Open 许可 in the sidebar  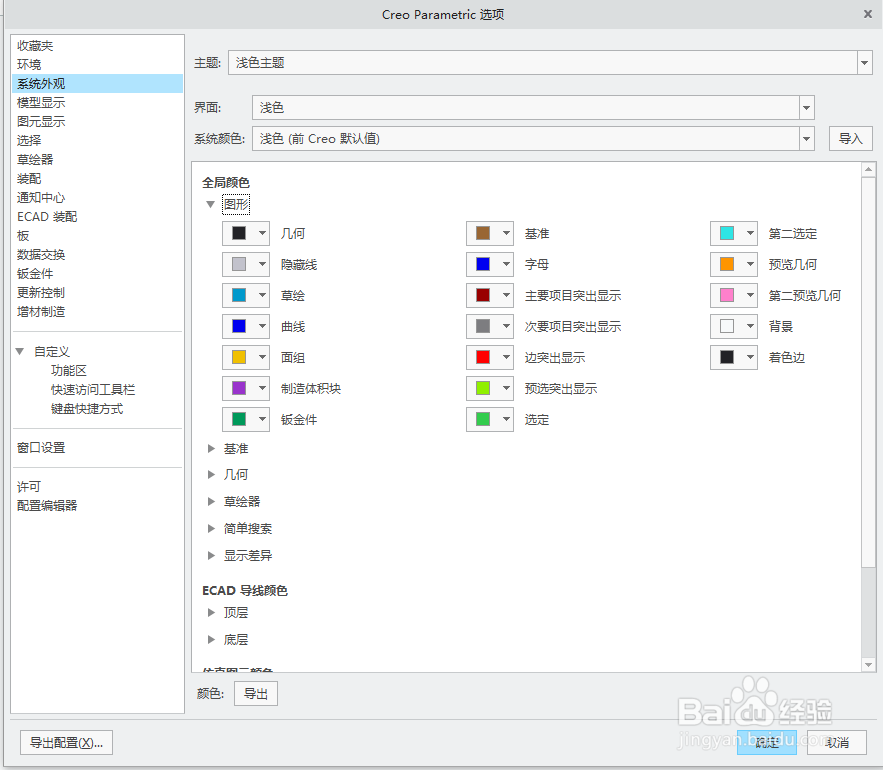pyautogui.click(x=29, y=487)
